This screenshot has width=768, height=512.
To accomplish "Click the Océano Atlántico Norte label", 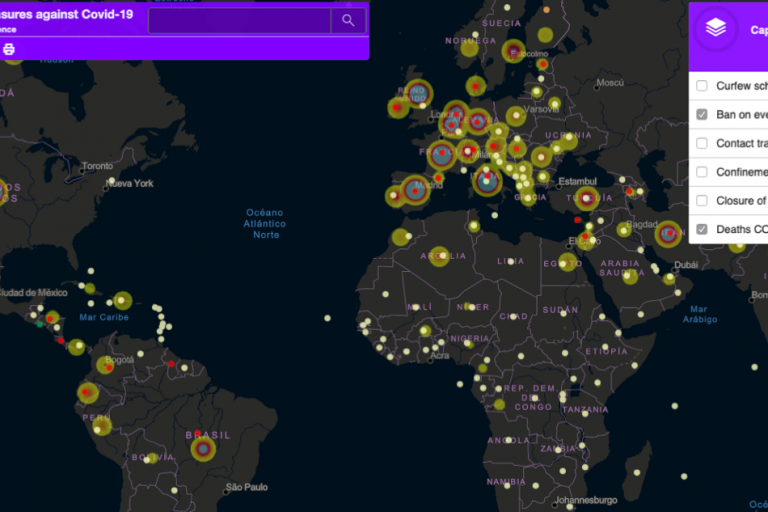I will pos(266,223).
